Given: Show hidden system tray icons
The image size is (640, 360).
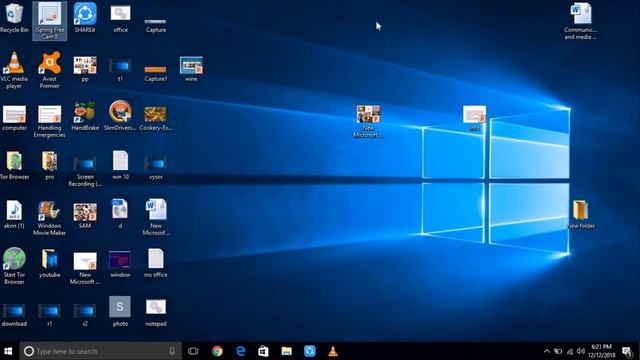Looking at the screenshot, I should pos(547,351).
